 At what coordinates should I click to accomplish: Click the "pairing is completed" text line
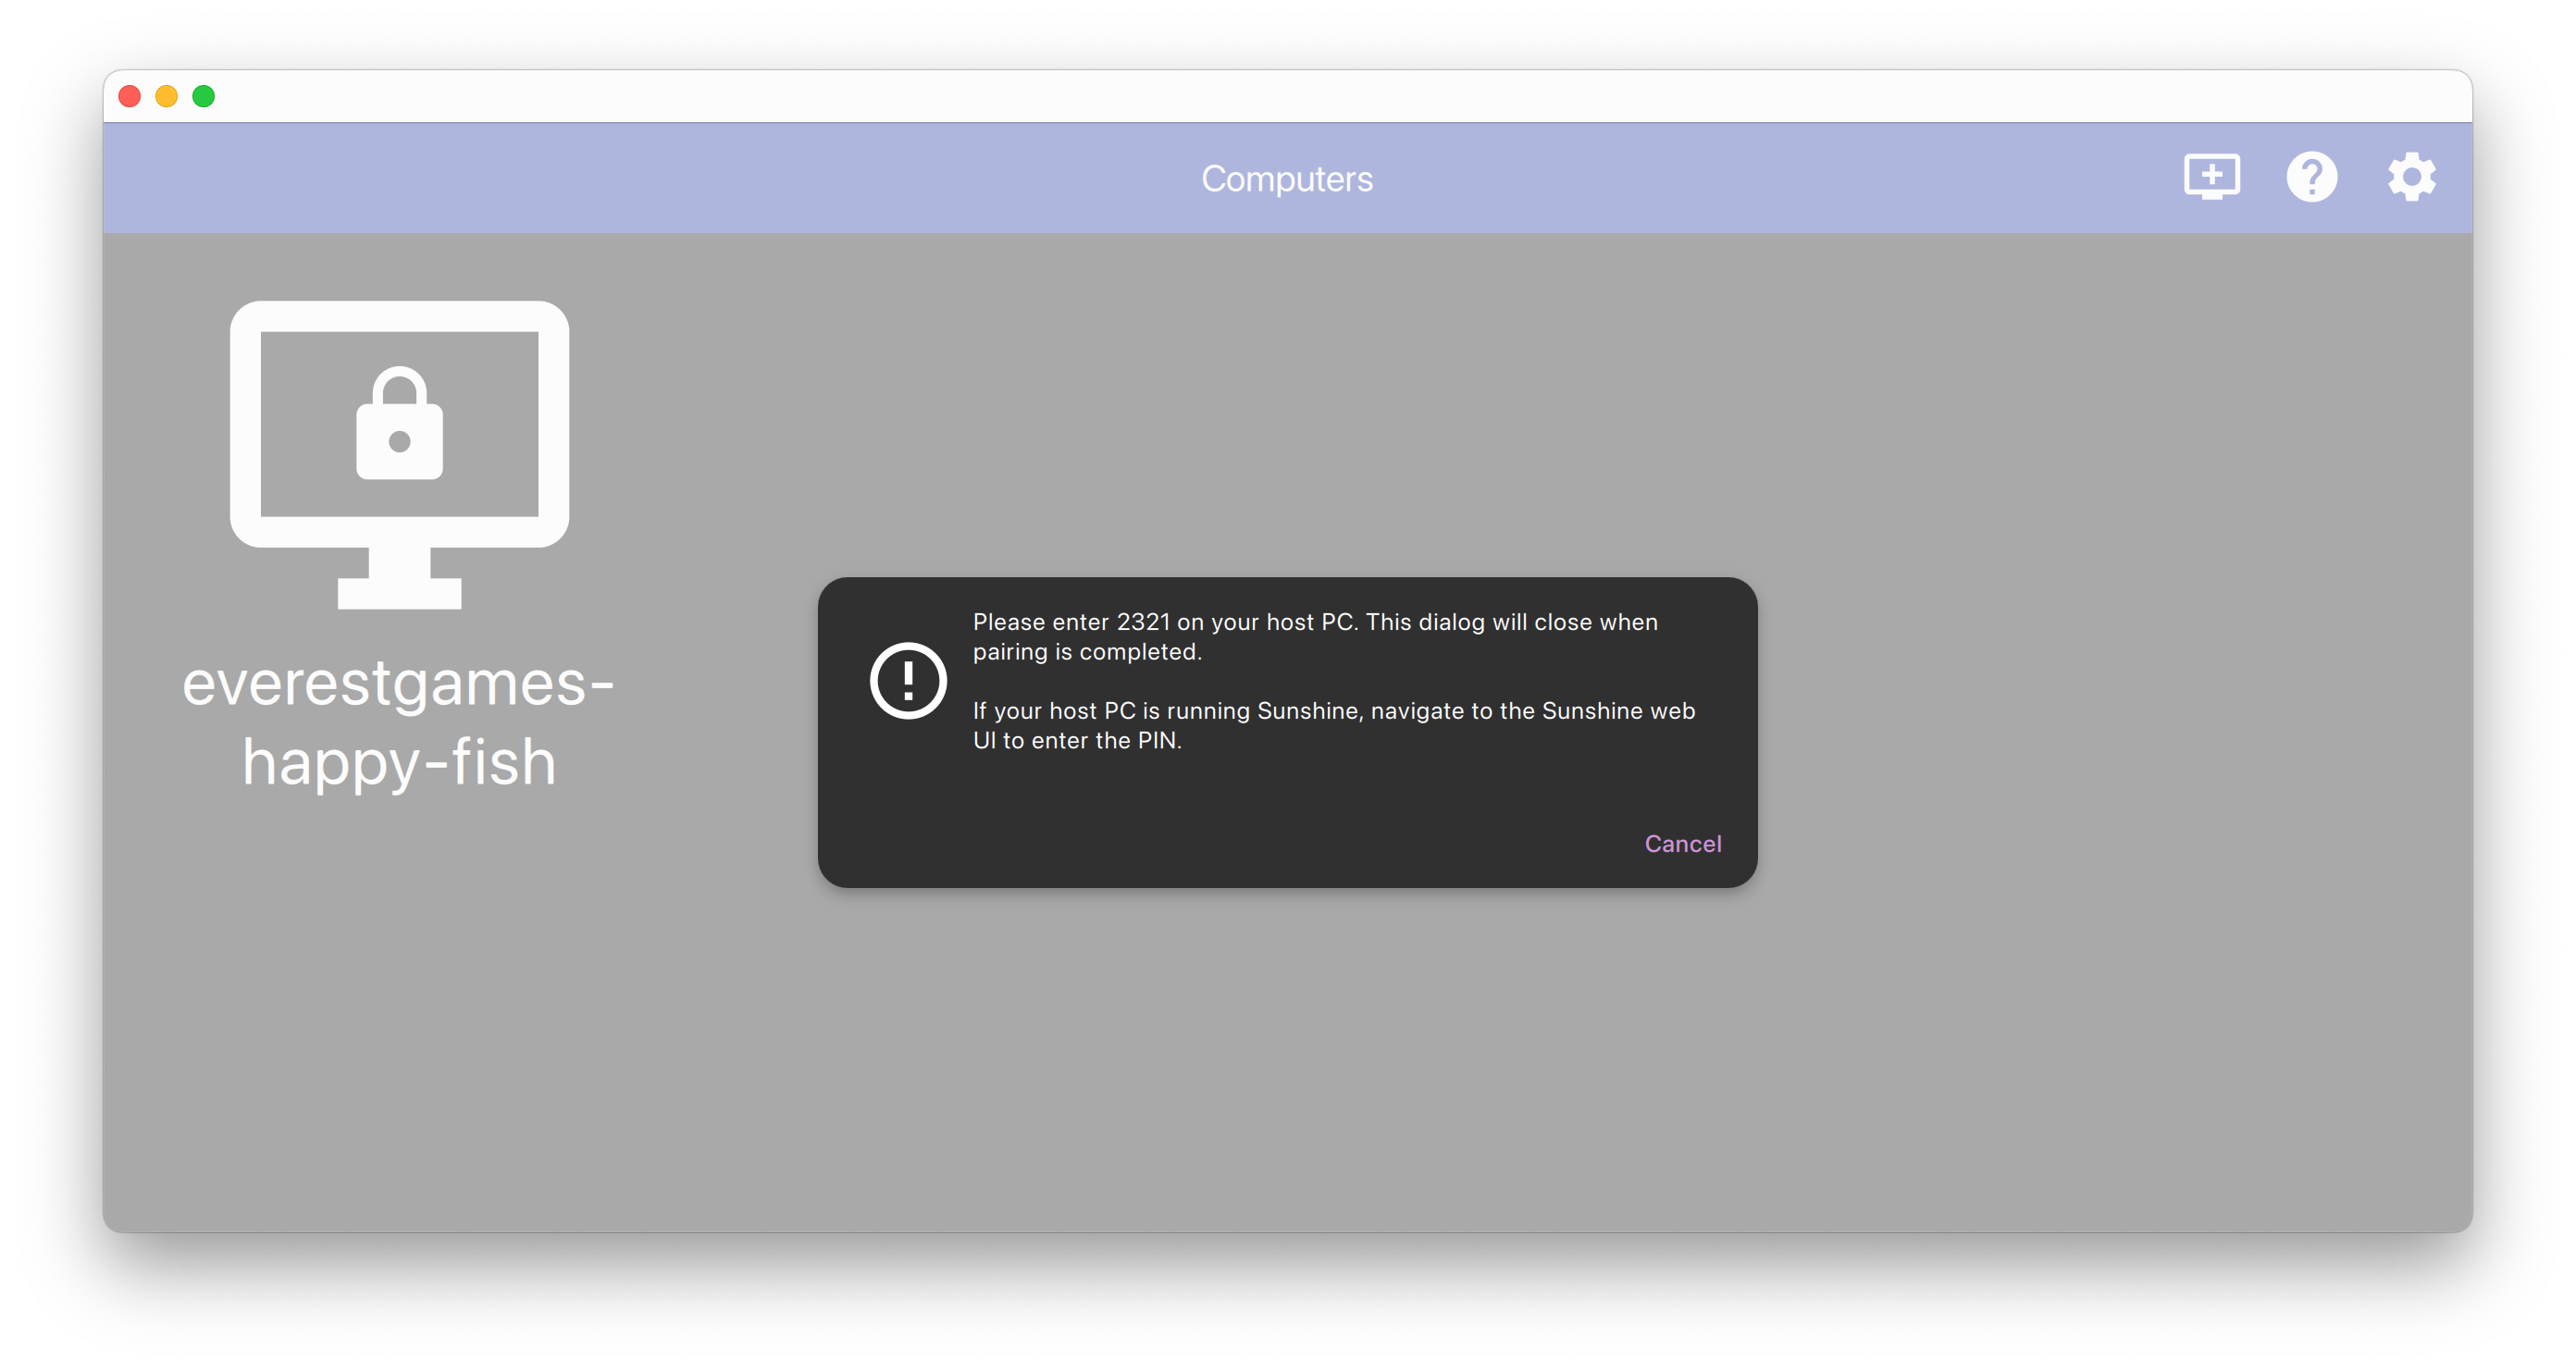point(1087,652)
